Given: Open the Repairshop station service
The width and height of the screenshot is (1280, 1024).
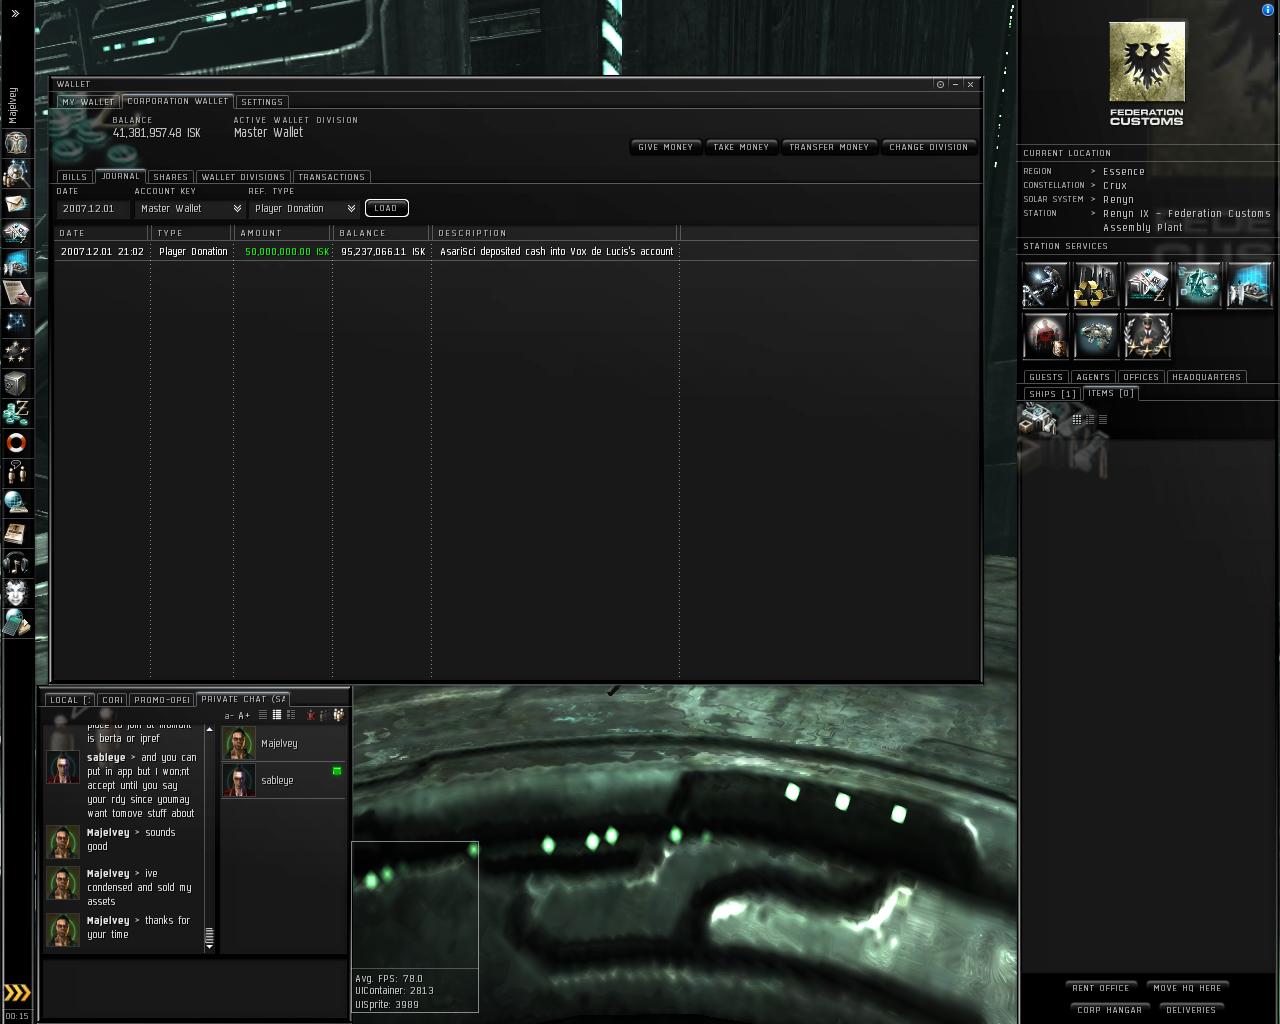Looking at the screenshot, I should pyautogui.click(x=1045, y=285).
